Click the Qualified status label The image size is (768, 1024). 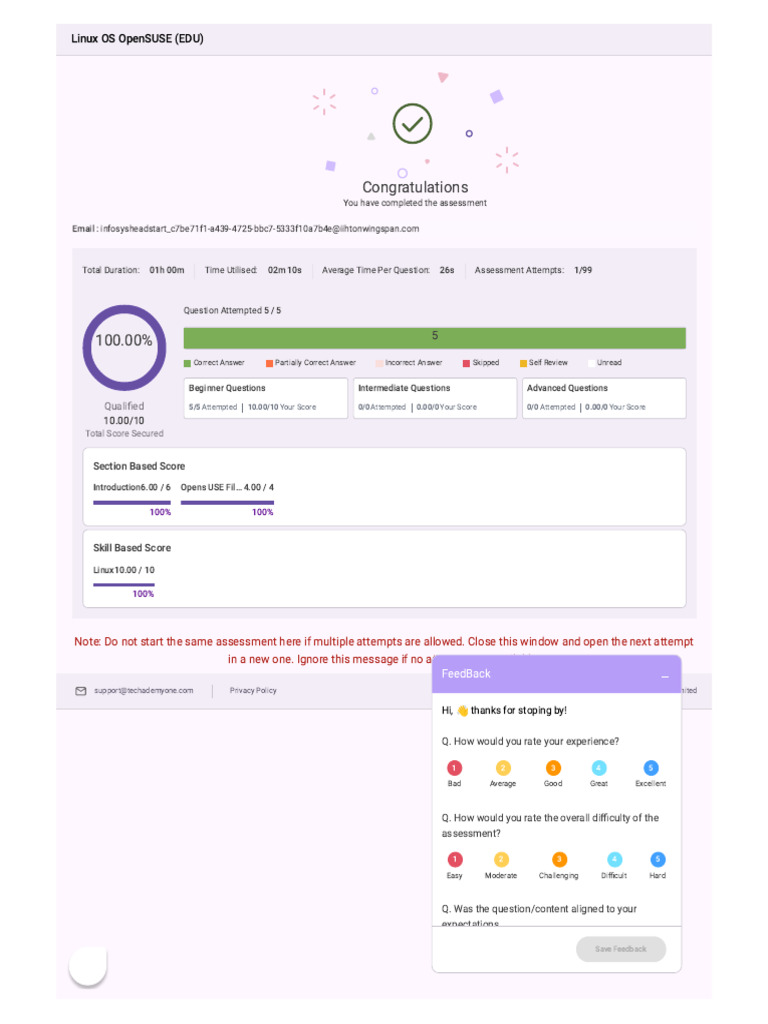point(124,406)
